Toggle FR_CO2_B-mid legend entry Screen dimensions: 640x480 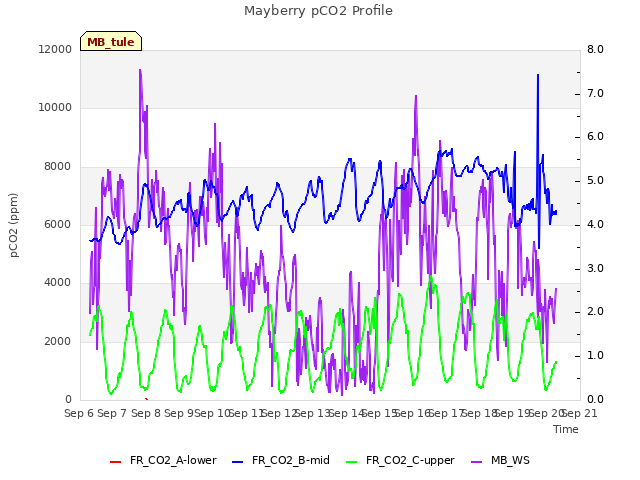point(281,460)
